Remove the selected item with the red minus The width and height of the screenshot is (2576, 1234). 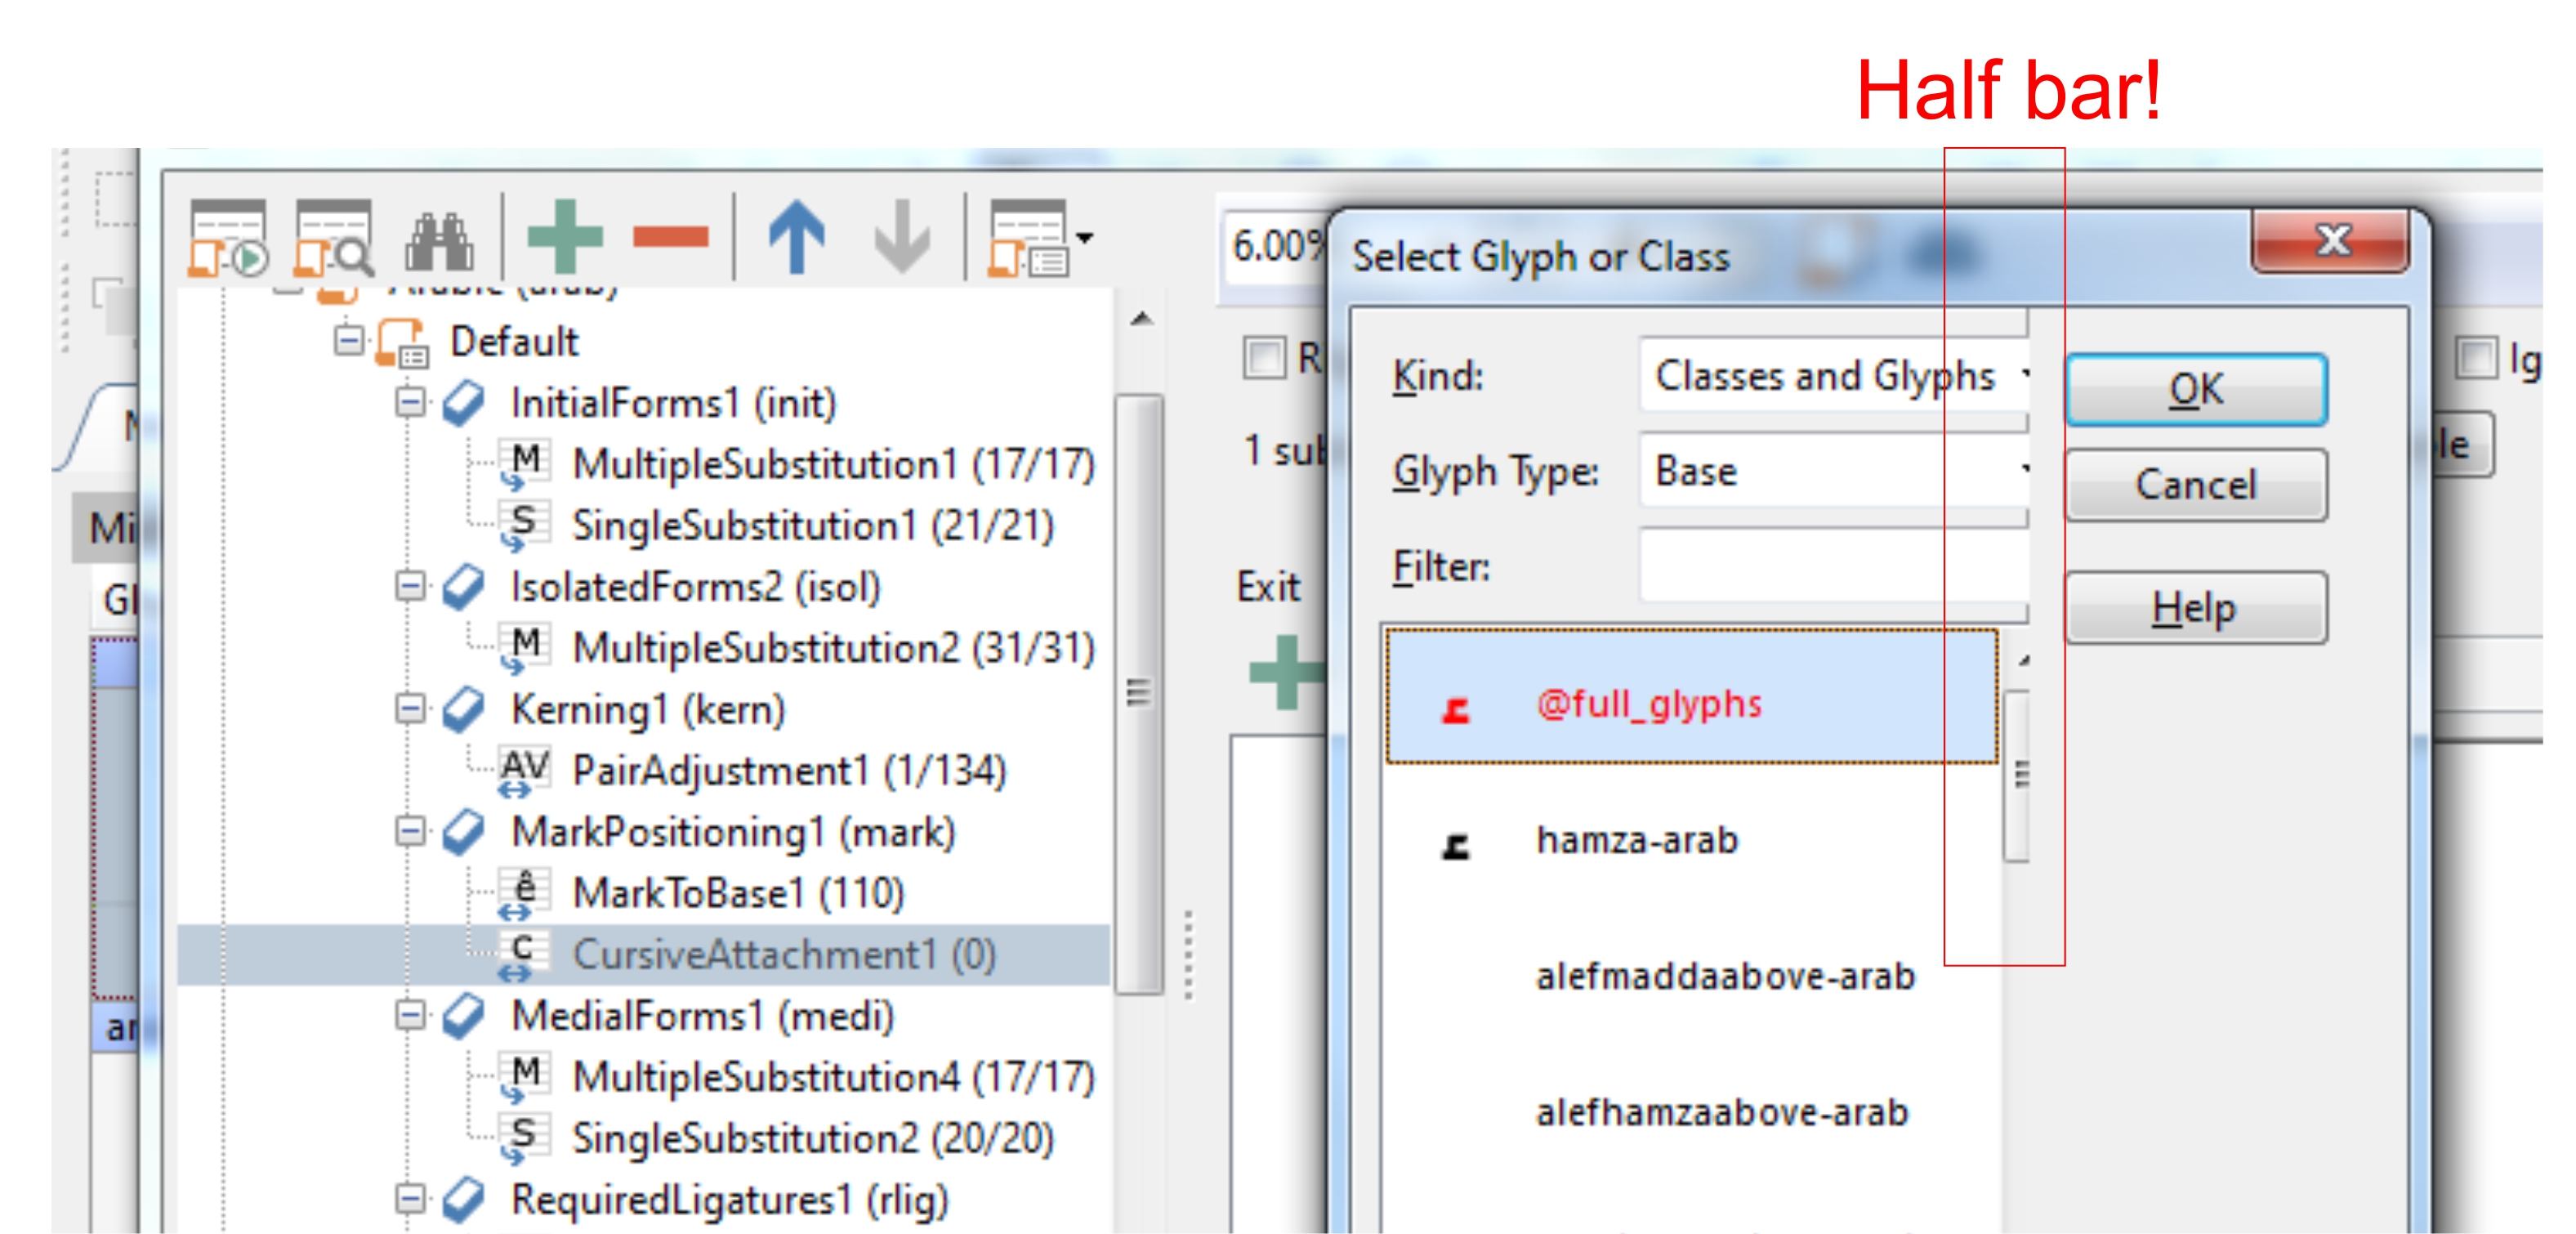tap(670, 237)
